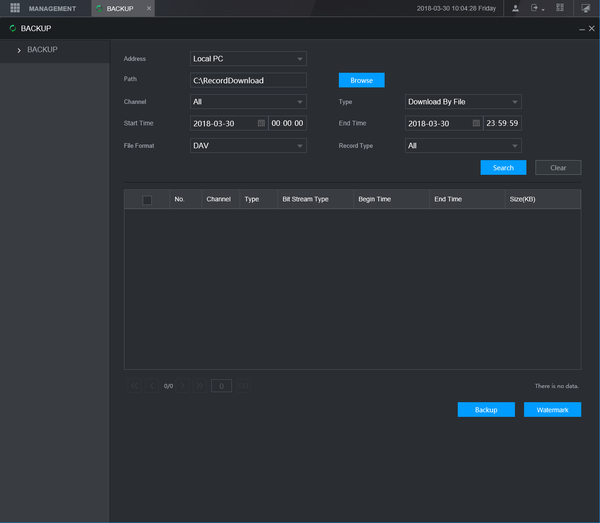
Task: Tick the select-all checkbox in table header
Action: (147, 200)
